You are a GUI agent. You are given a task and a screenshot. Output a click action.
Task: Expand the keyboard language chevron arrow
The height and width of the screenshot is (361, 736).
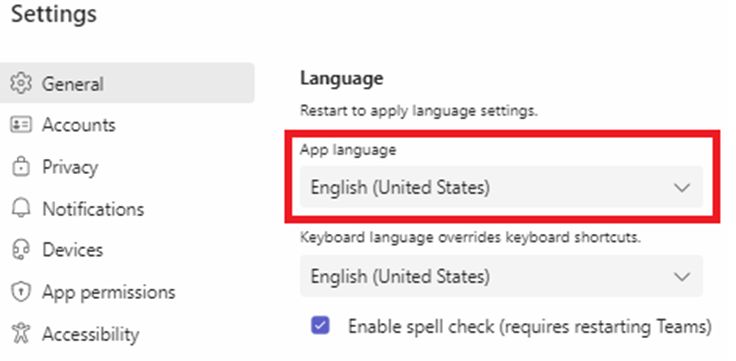[x=682, y=276]
